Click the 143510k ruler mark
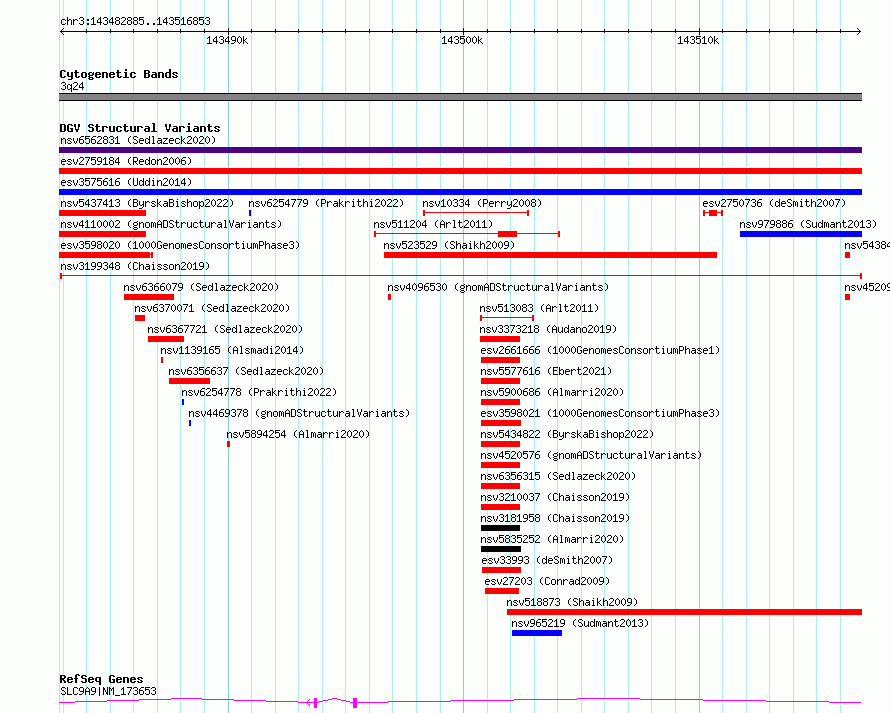The image size is (890, 713). pyautogui.click(x=698, y=40)
